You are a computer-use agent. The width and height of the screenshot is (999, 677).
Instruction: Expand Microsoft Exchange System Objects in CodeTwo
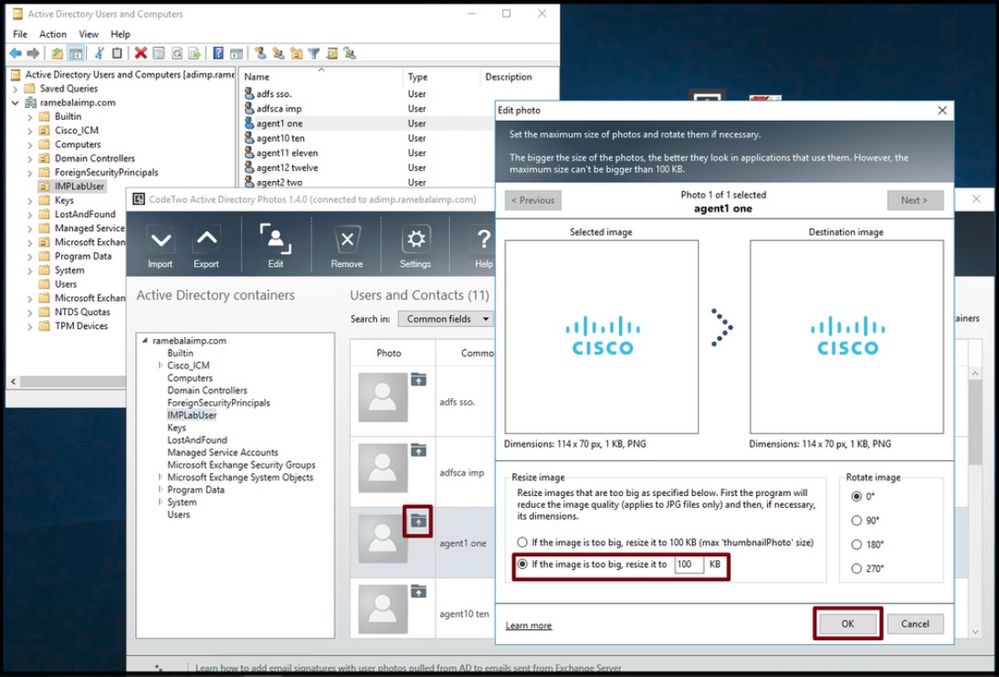160,477
